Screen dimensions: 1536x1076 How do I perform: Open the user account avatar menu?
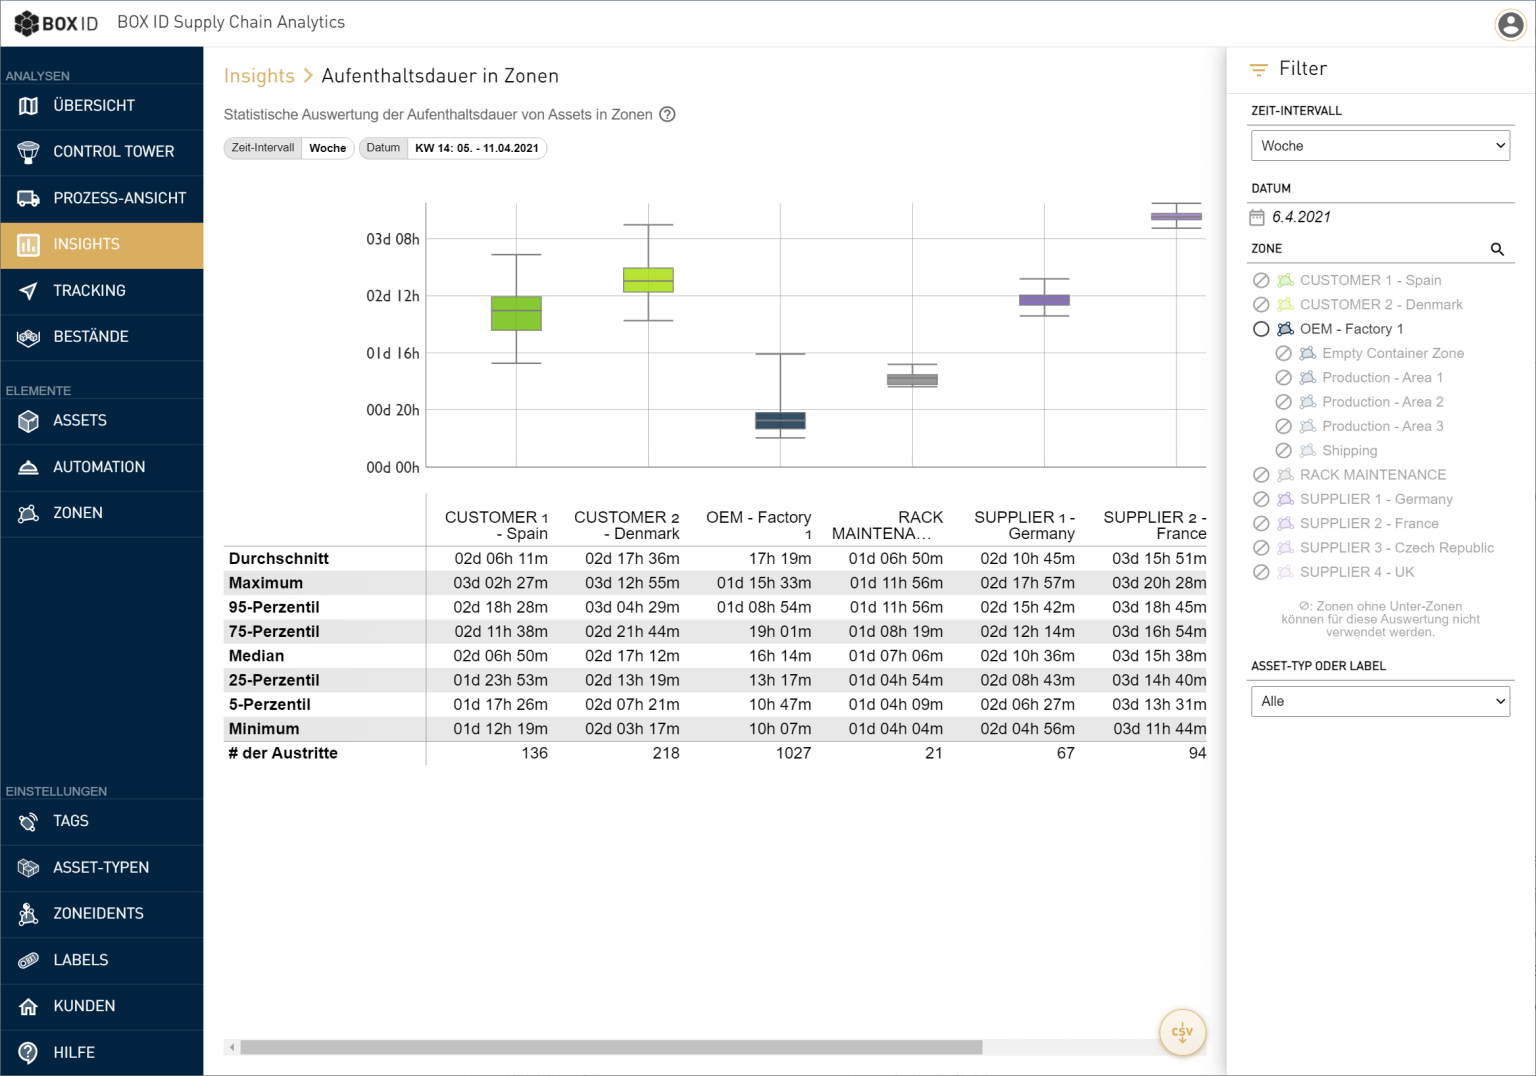[x=1510, y=25]
